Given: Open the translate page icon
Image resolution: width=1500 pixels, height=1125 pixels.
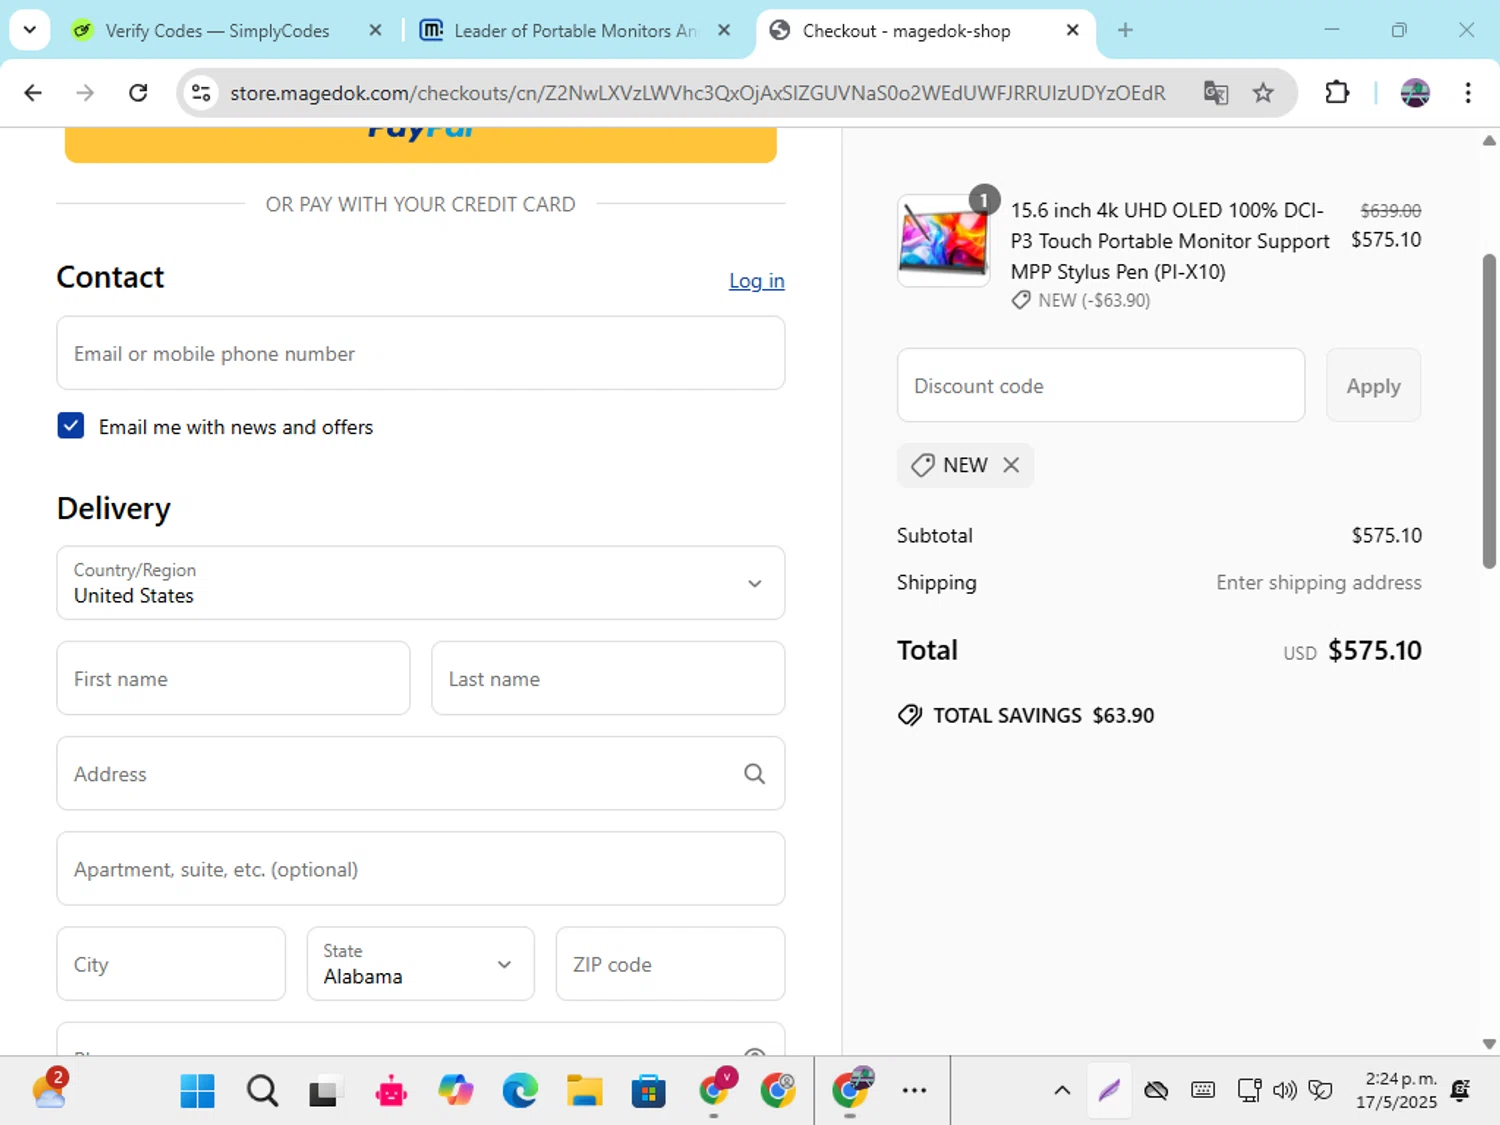Looking at the screenshot, I should click(x=1216, y=93).
